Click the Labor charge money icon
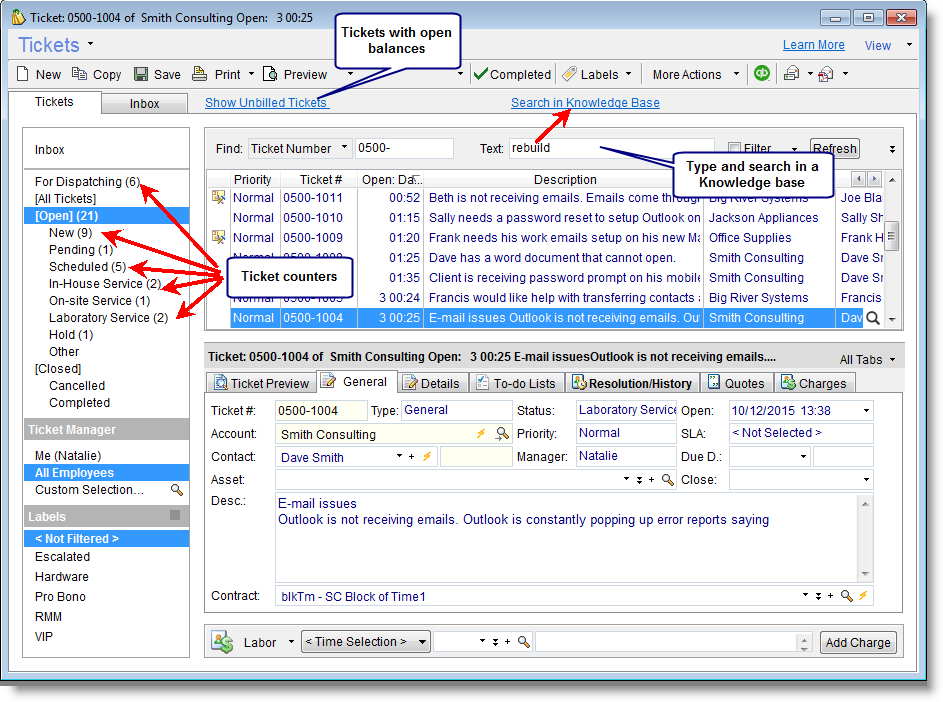 click(x=222, y=642)
